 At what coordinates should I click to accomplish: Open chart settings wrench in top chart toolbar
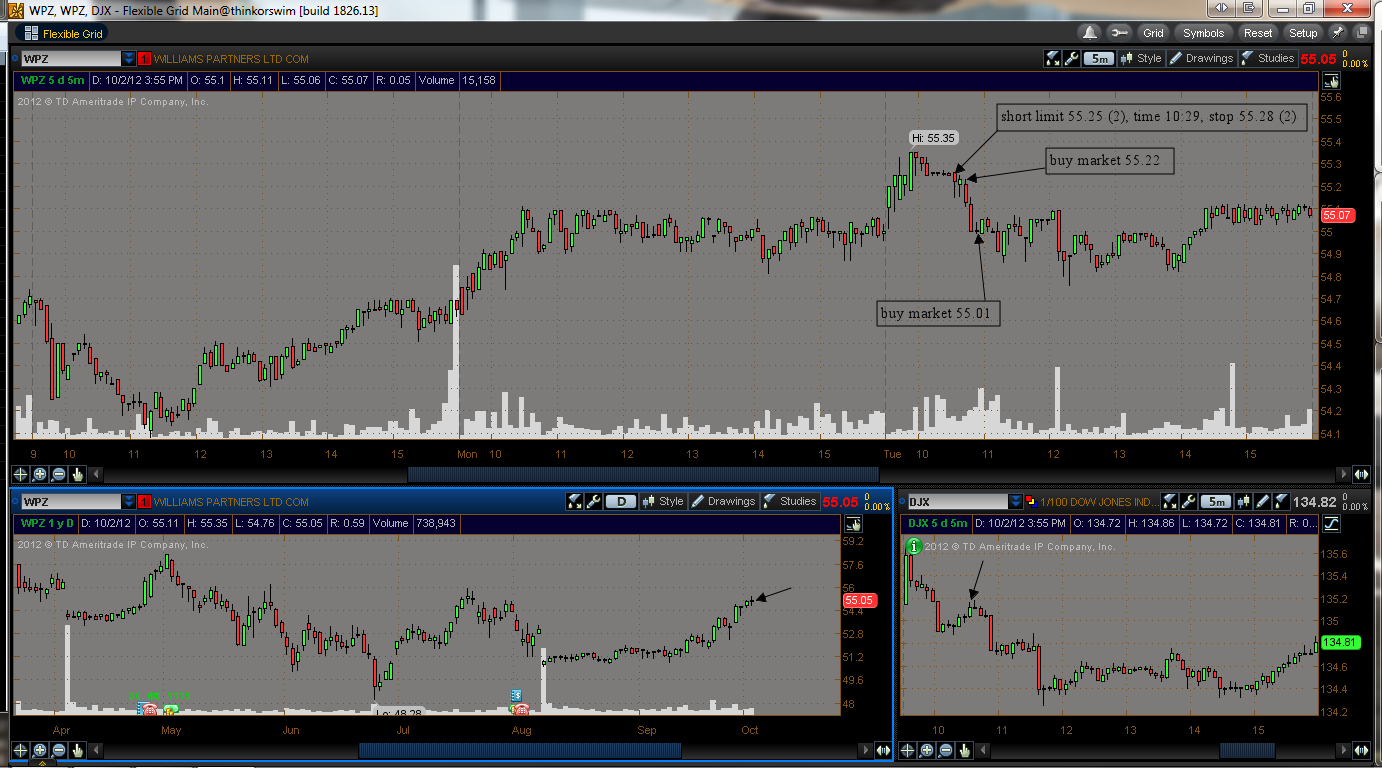1072,58
